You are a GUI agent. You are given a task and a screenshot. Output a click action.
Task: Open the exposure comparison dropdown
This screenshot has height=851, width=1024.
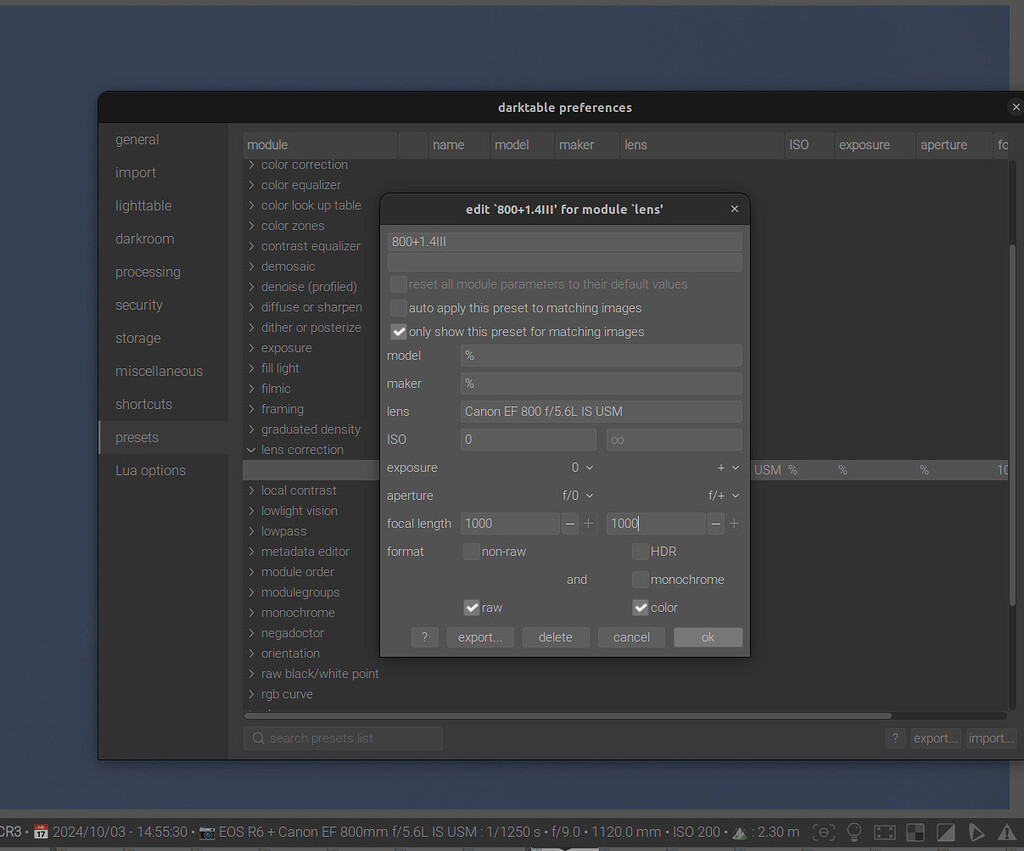590,467
